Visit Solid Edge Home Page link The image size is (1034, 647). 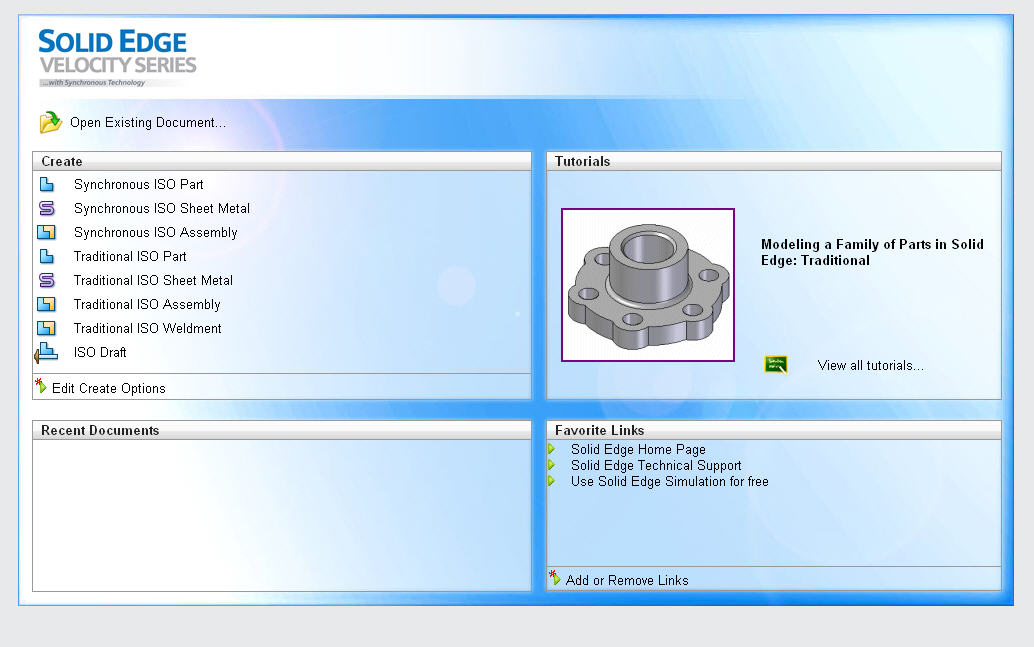pyautogui.click(x=638, y=449)
